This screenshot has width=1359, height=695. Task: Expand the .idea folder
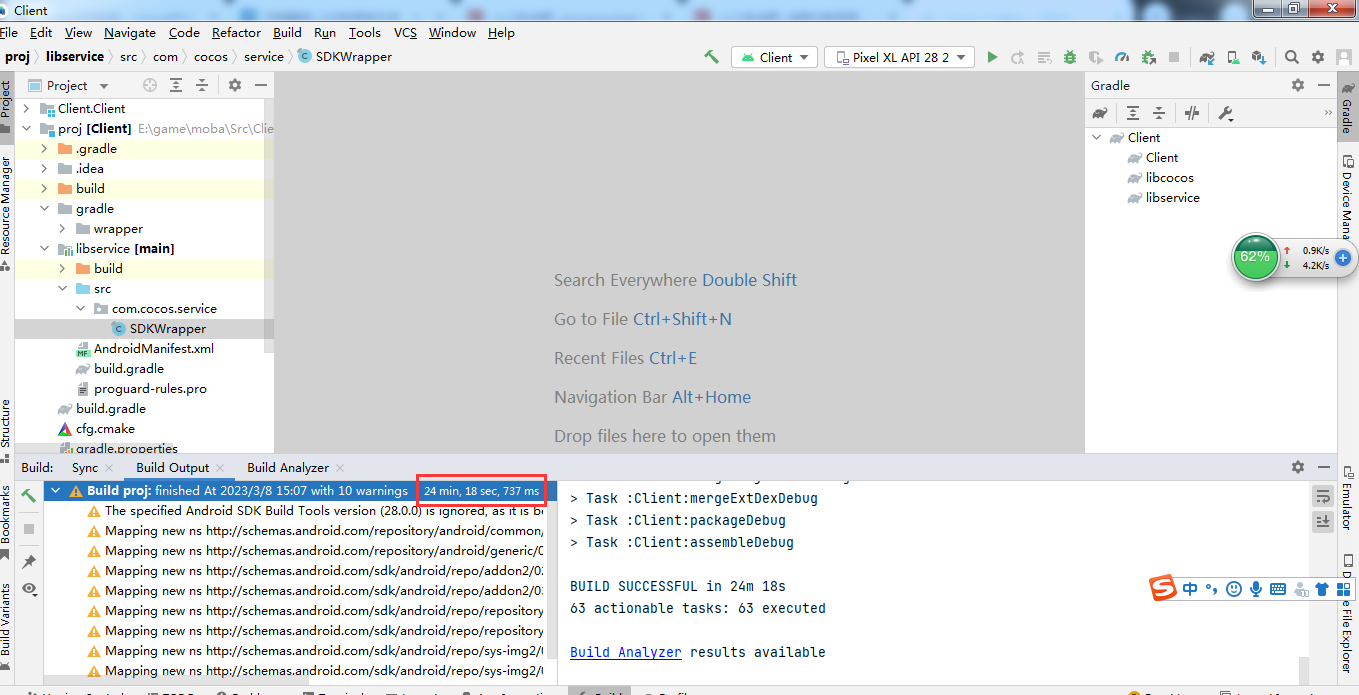pyautogui.click(x=45, y=169)
